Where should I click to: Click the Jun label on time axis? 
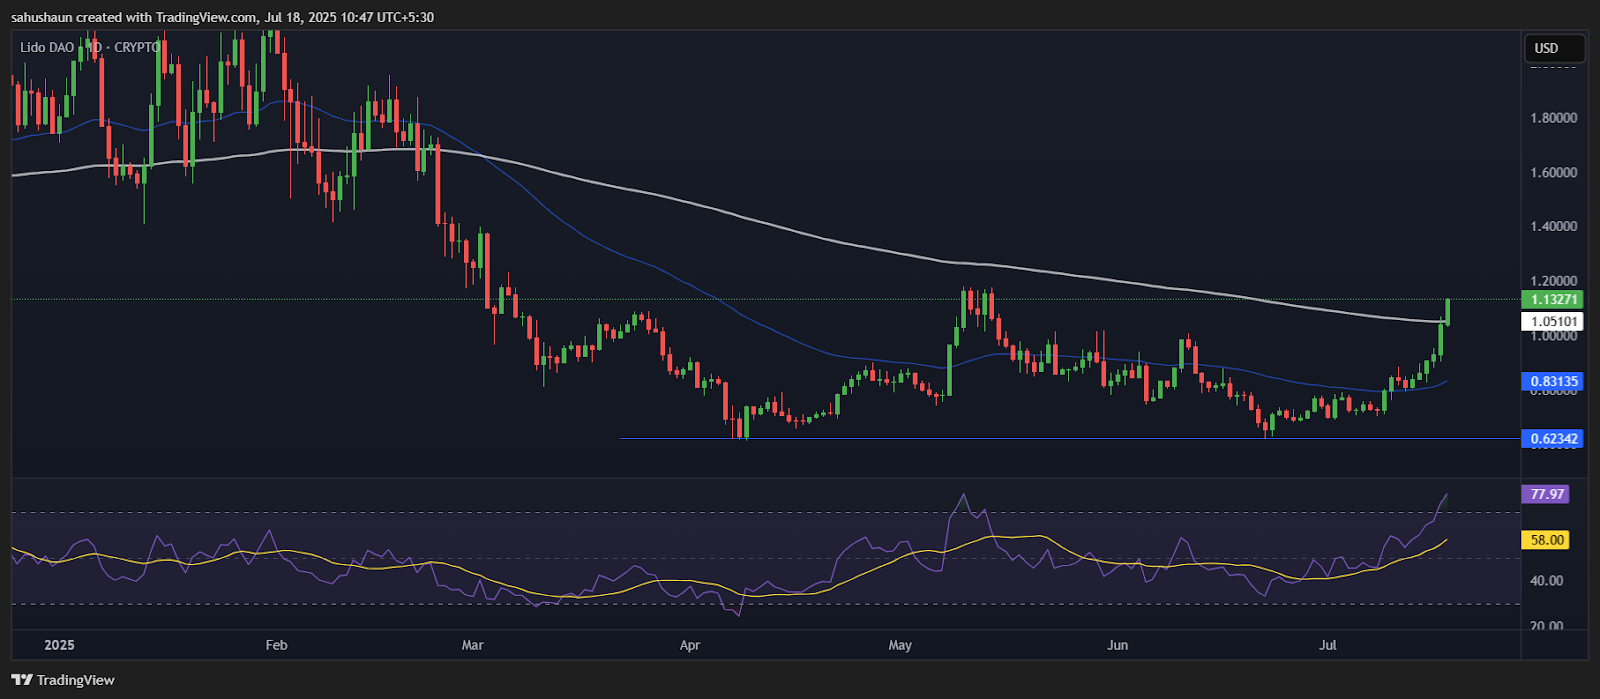(1118, 645)
